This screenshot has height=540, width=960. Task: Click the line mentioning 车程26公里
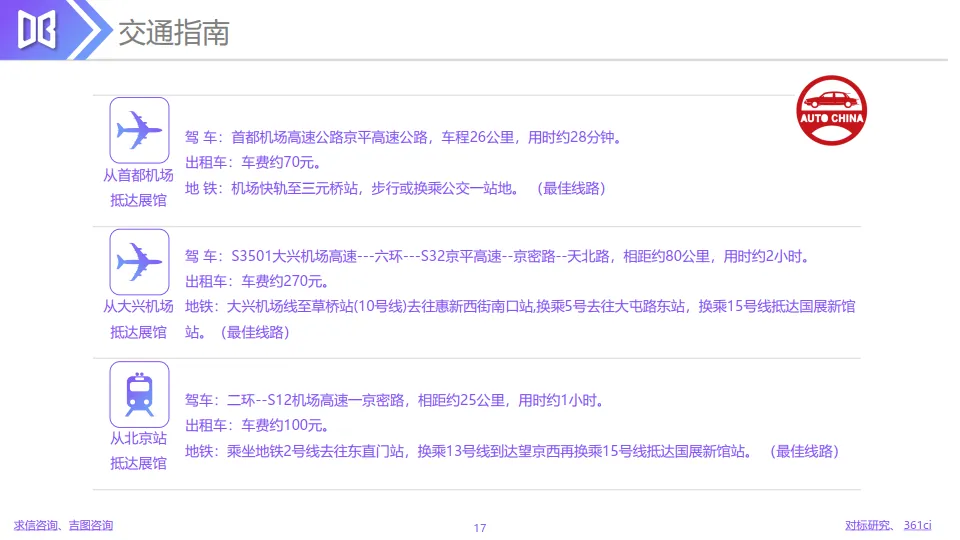(404, 137)
